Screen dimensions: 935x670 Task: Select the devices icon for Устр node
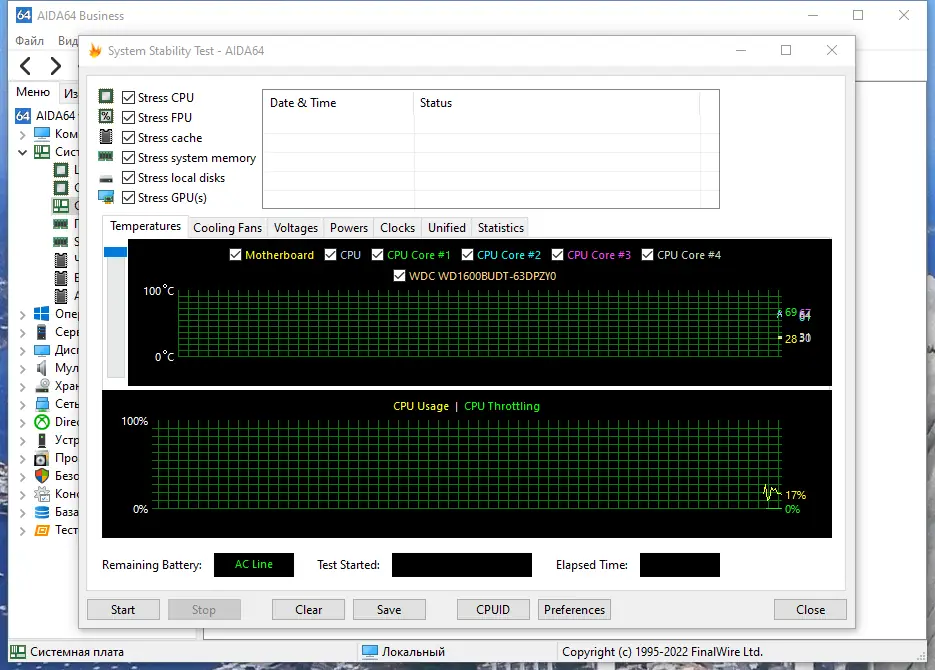pyautogui.click(x=42, y=440)
